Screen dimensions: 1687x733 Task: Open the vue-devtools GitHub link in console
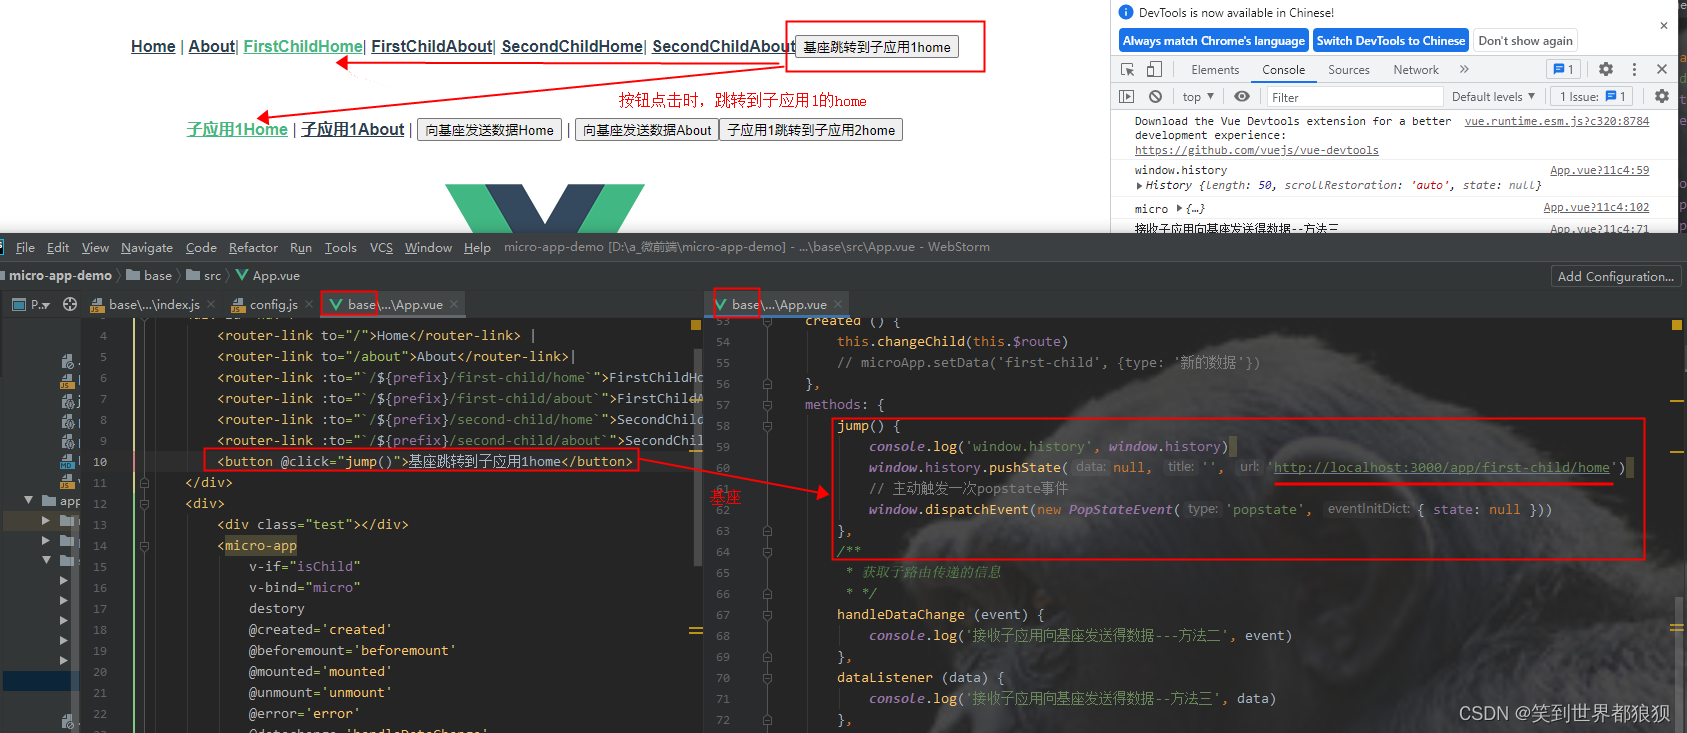pyautogui.click(x=1256, y=151)
